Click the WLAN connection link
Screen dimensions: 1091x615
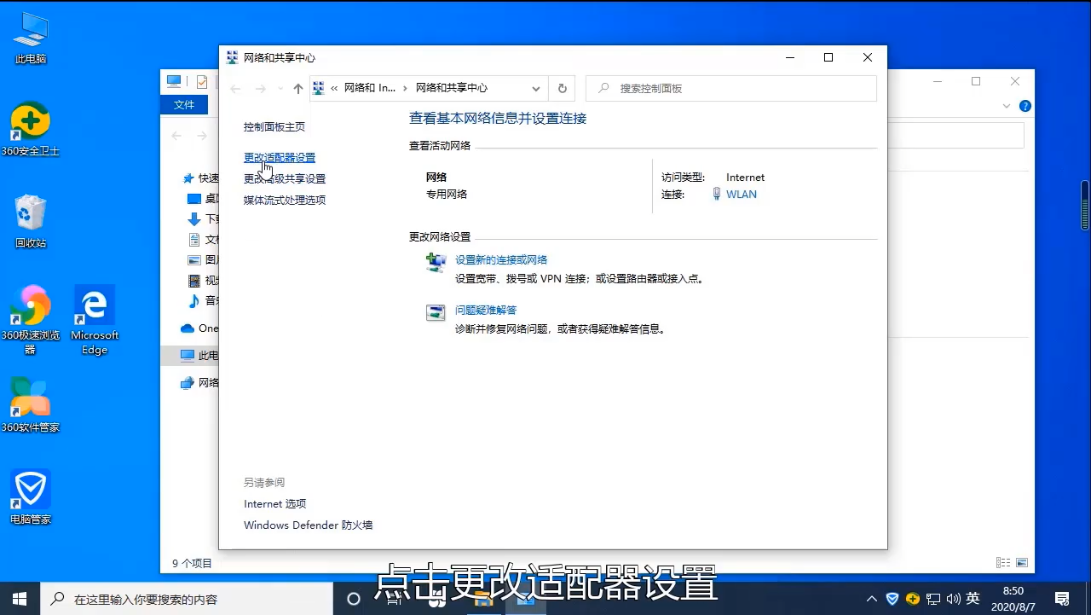pos(741,194)
